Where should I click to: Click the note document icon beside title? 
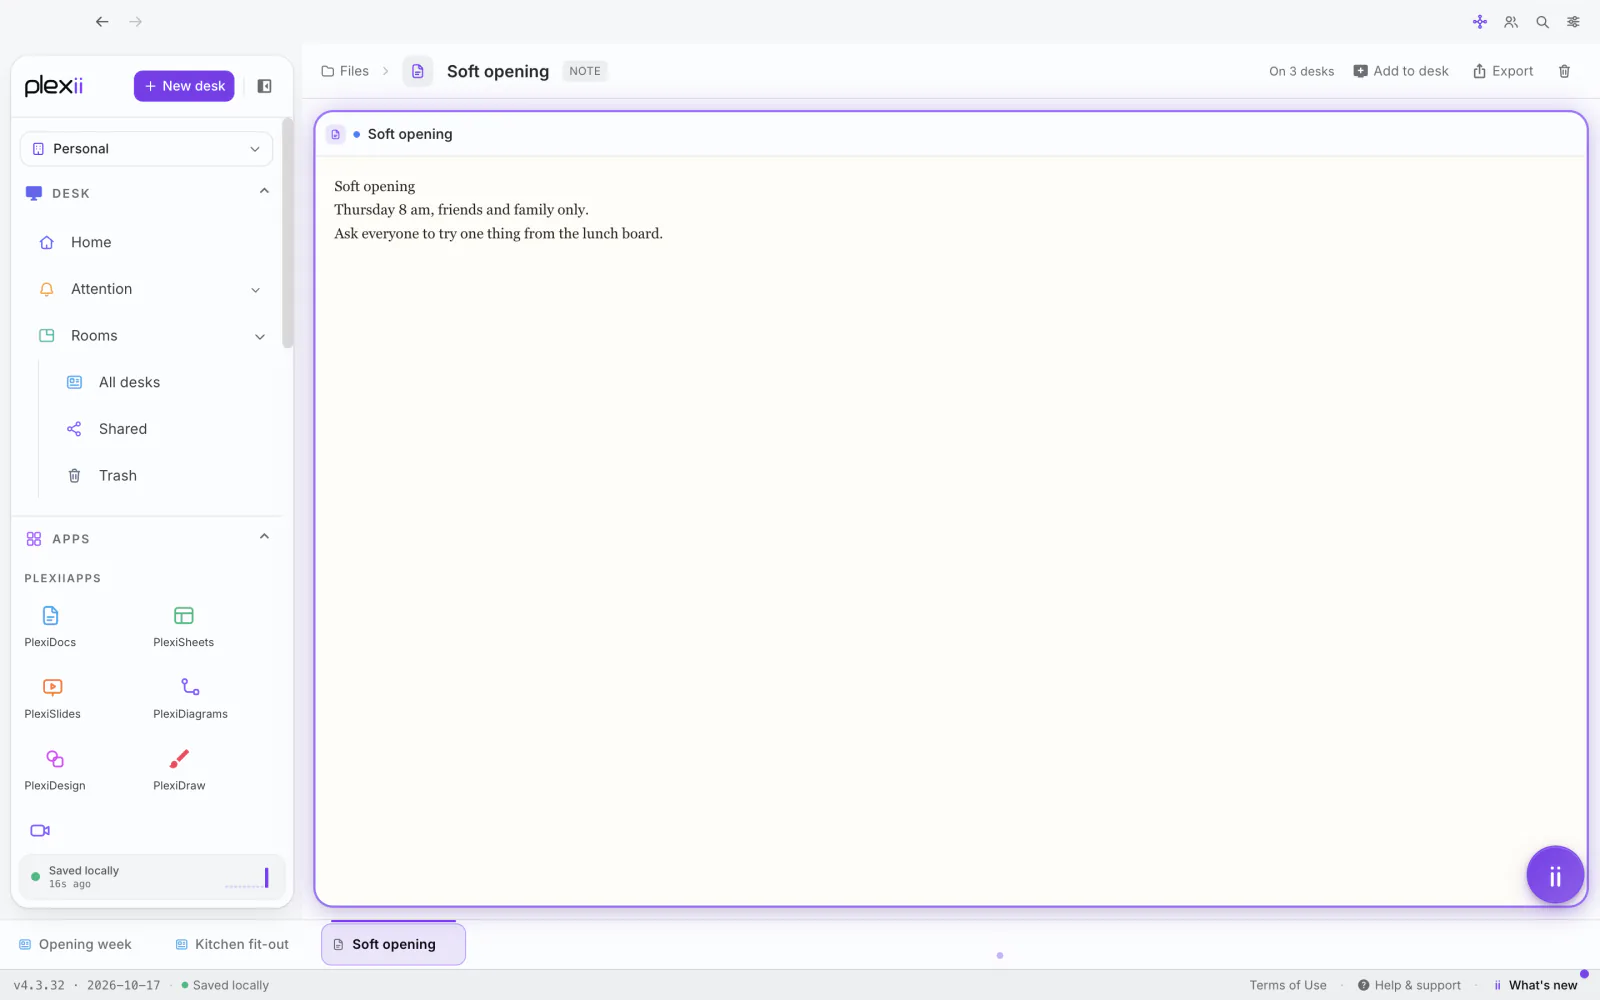click(418, 71)
